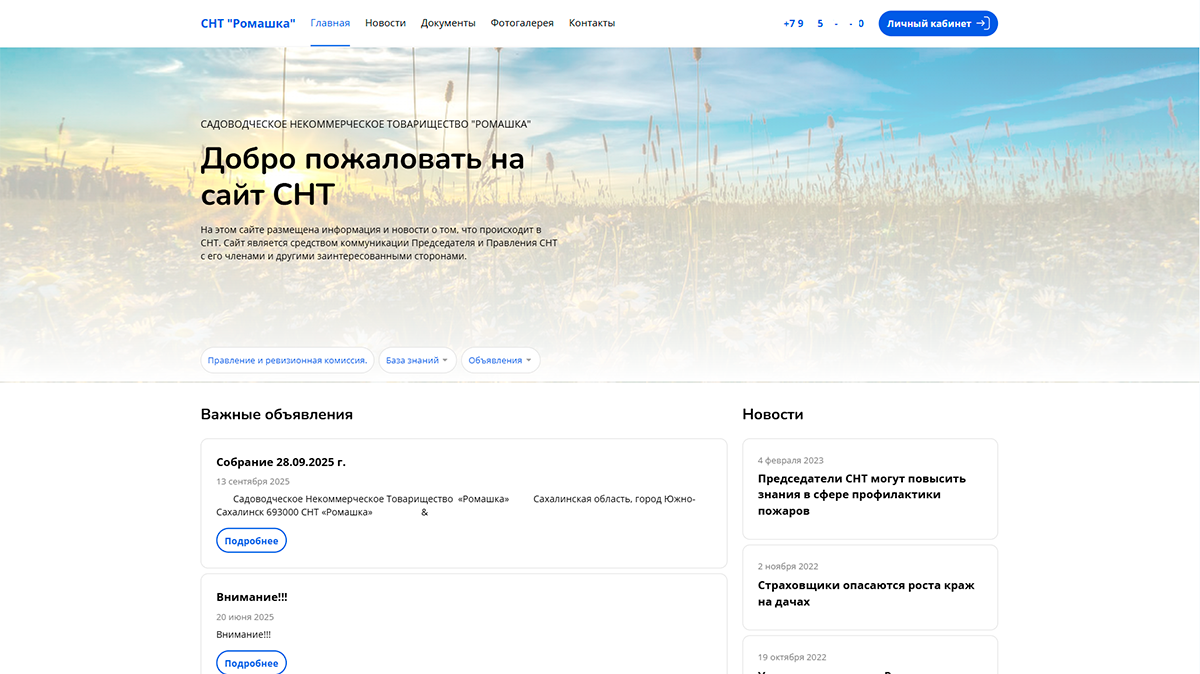Open the Собрание 28.09.2025 г. announcement title
1200x674 pixels.
(x=281, y=462)
